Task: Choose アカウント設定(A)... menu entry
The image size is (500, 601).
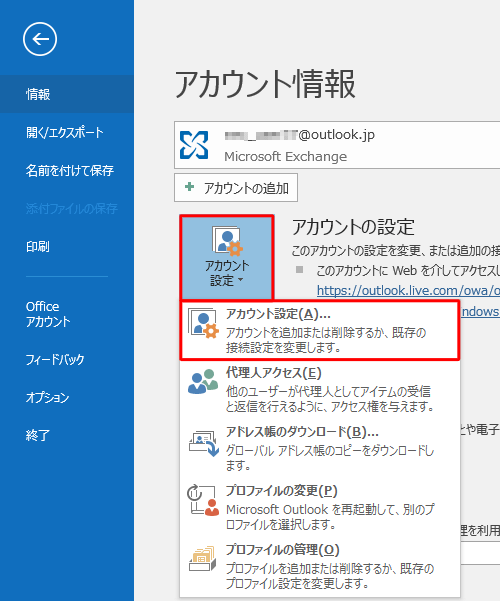Action: pos(320,330)
